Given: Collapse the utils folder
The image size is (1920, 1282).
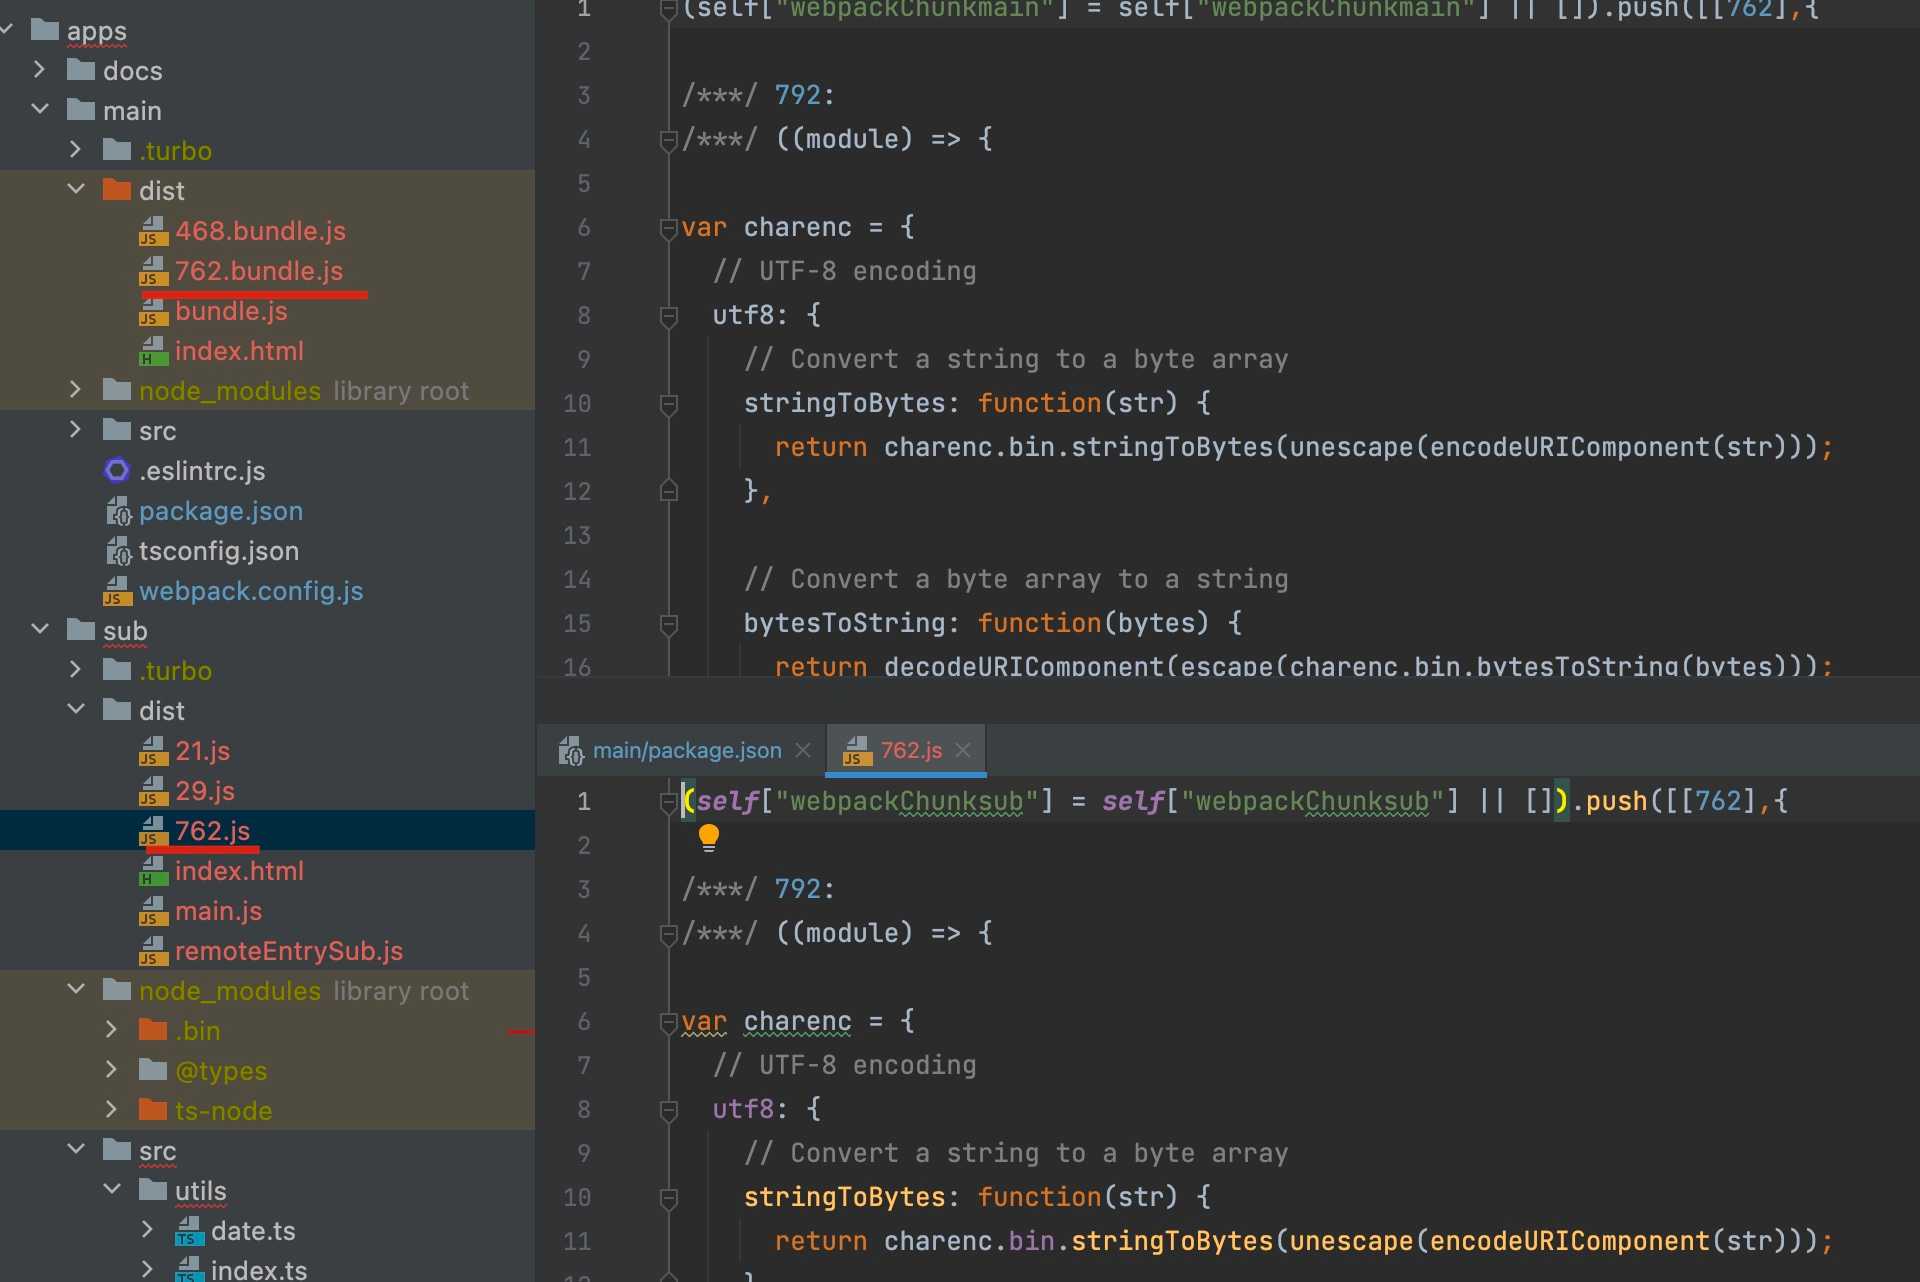Looking at the screenshot, I should [112, 1189].
